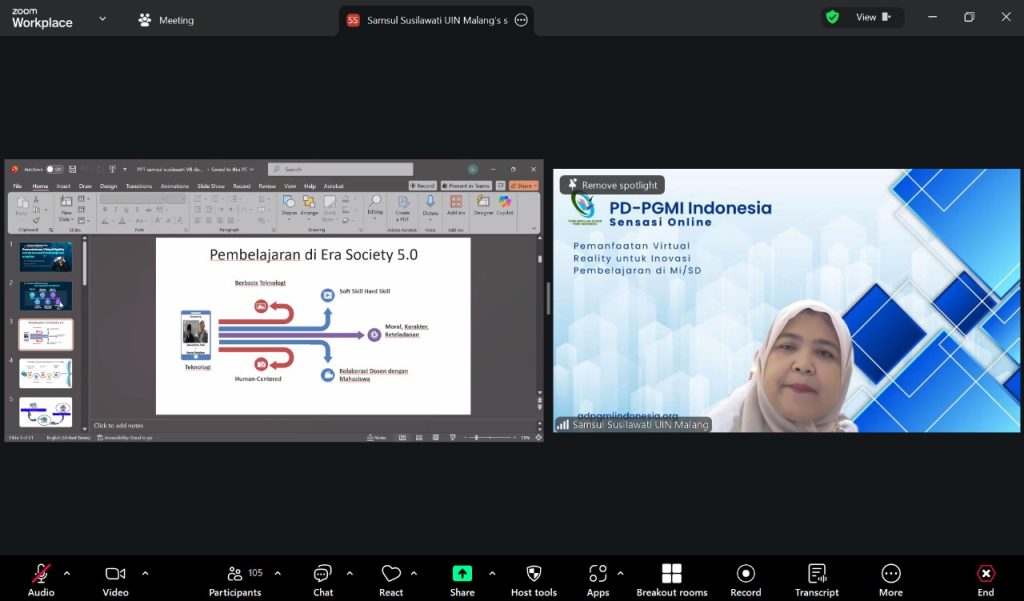Open the Transcript option
The width and height of the screenshot is (1024, 601).
tap(817, 574)
